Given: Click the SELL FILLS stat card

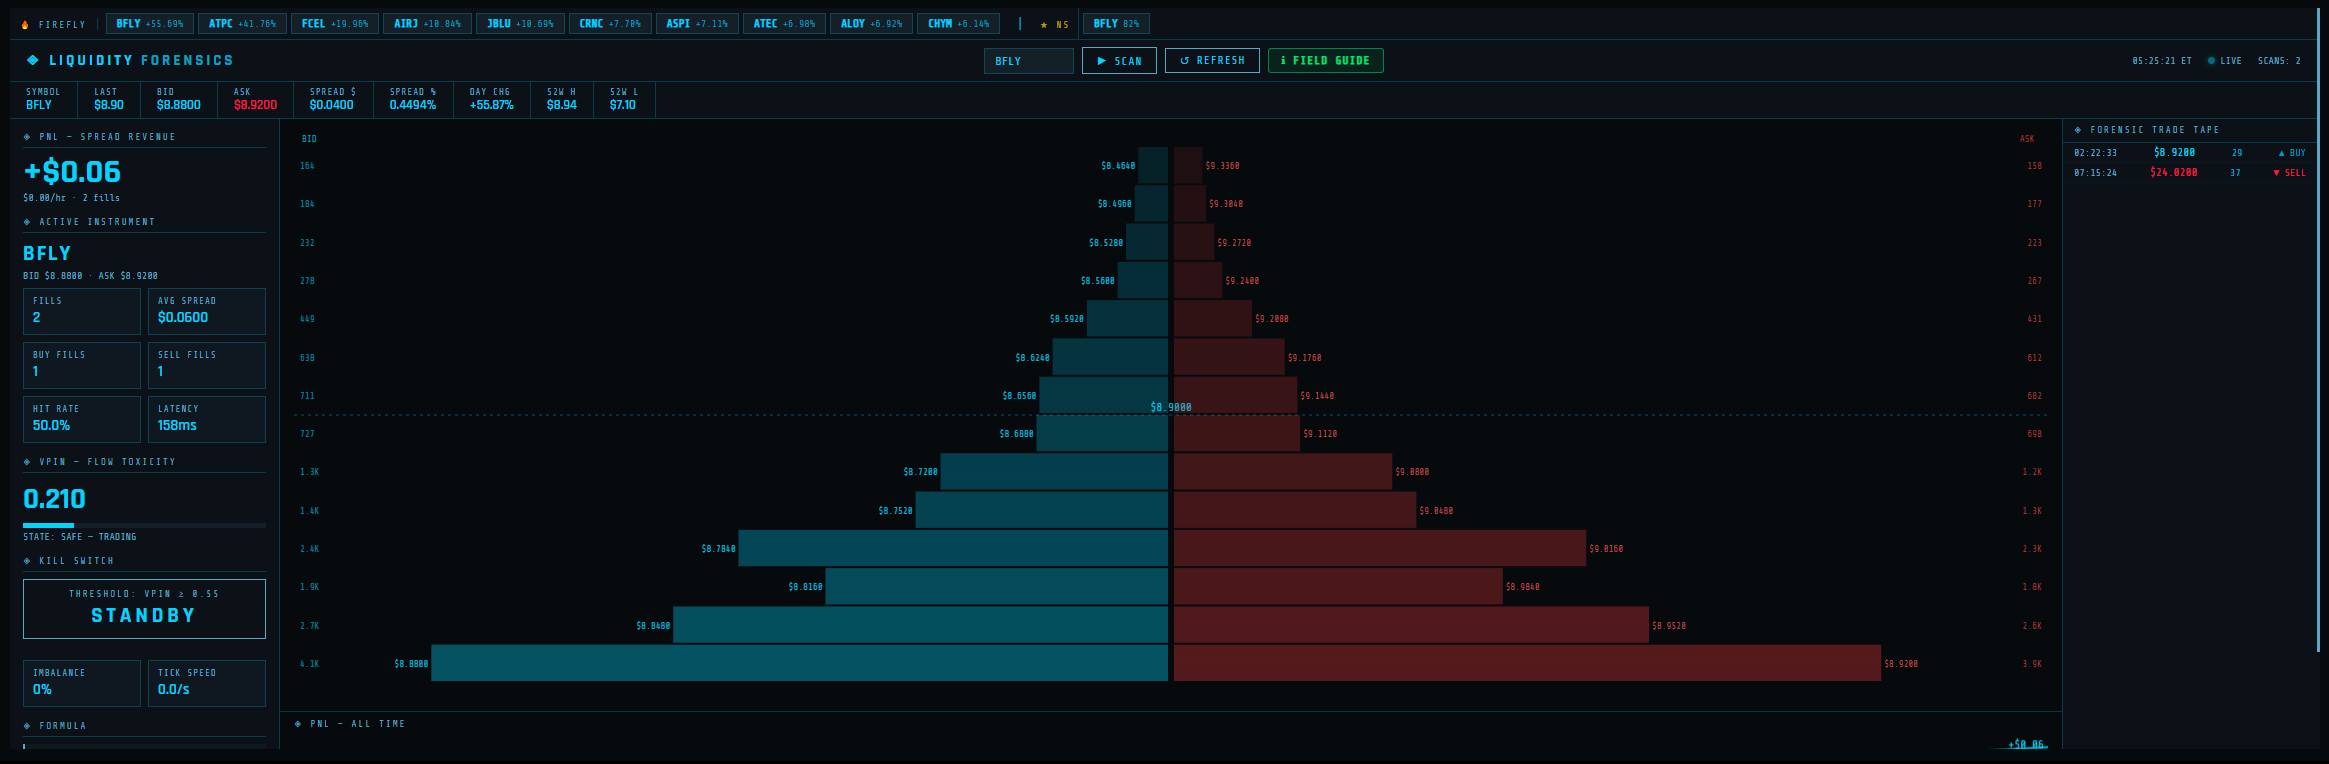Looking at the screenshot, I should [x=207, y=365].
